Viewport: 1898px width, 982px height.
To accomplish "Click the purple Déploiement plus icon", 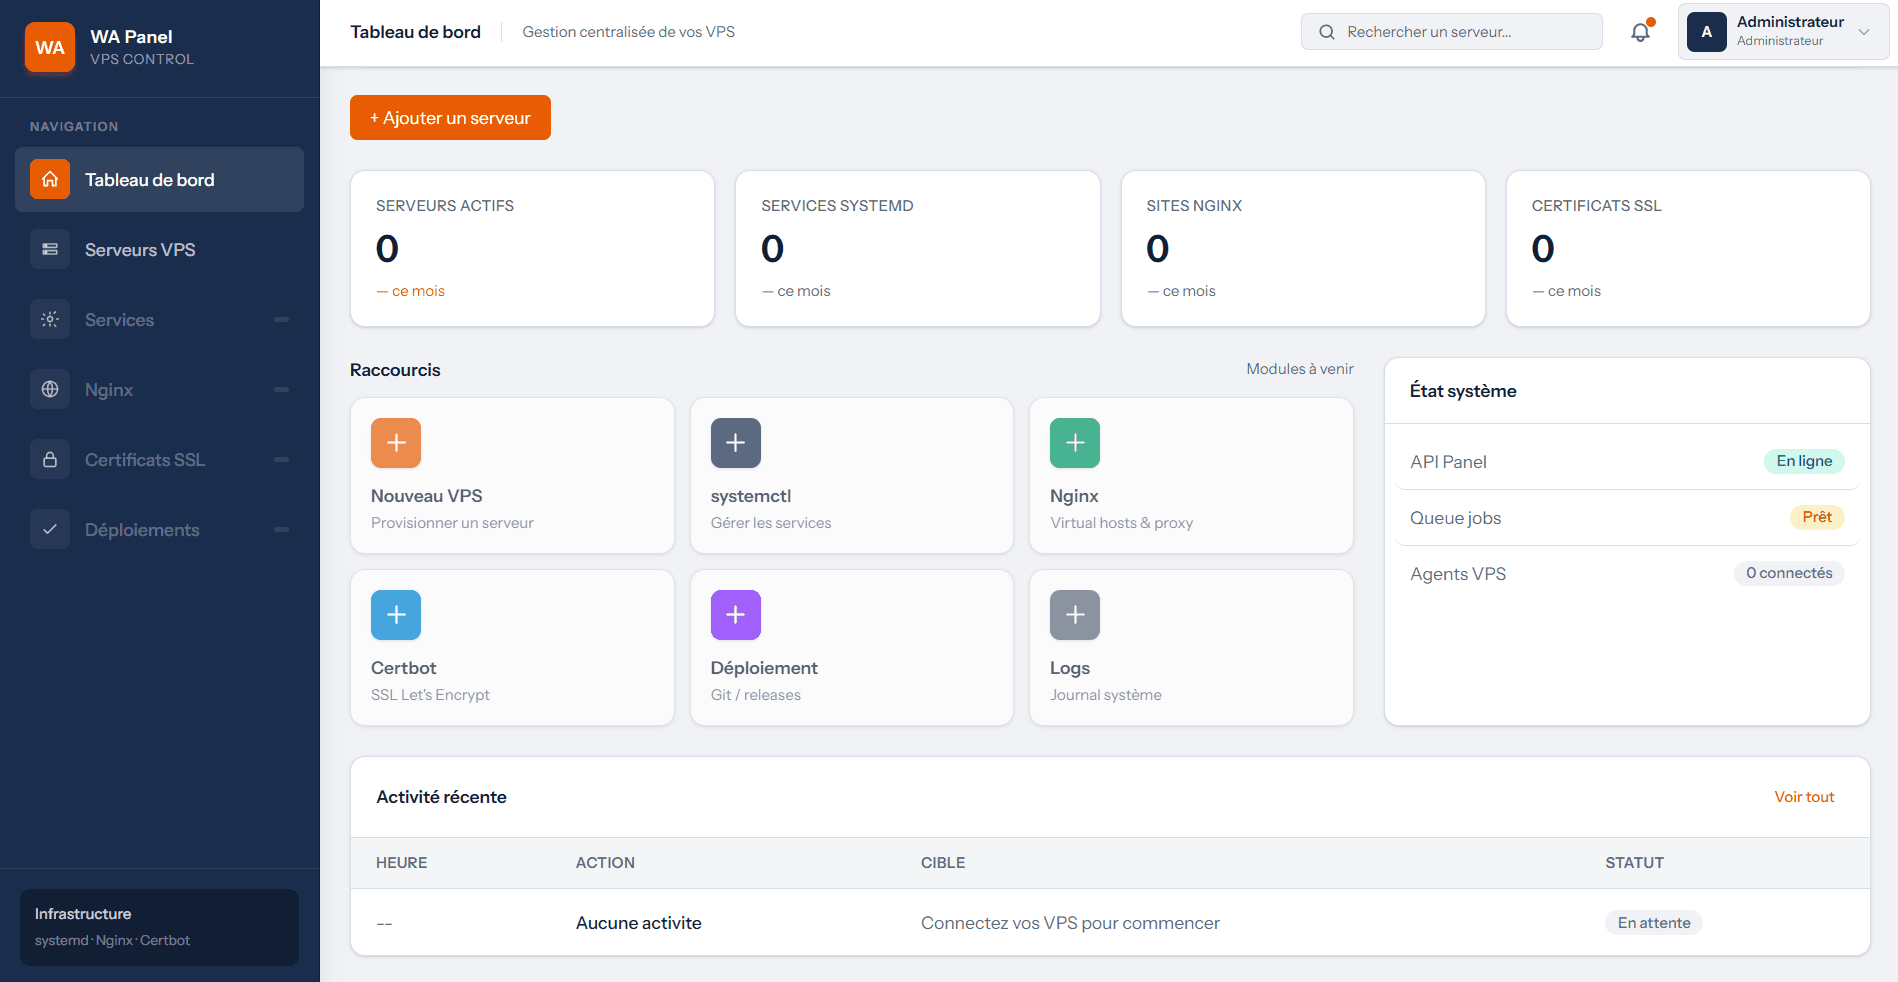I will coord(736,615).
